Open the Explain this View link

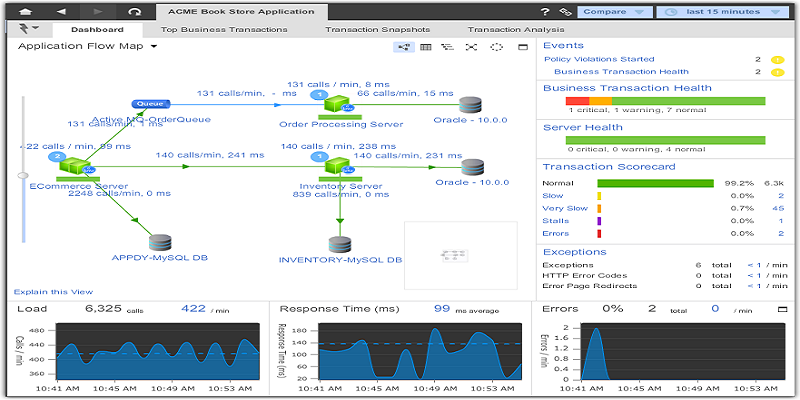click(54, 292)
